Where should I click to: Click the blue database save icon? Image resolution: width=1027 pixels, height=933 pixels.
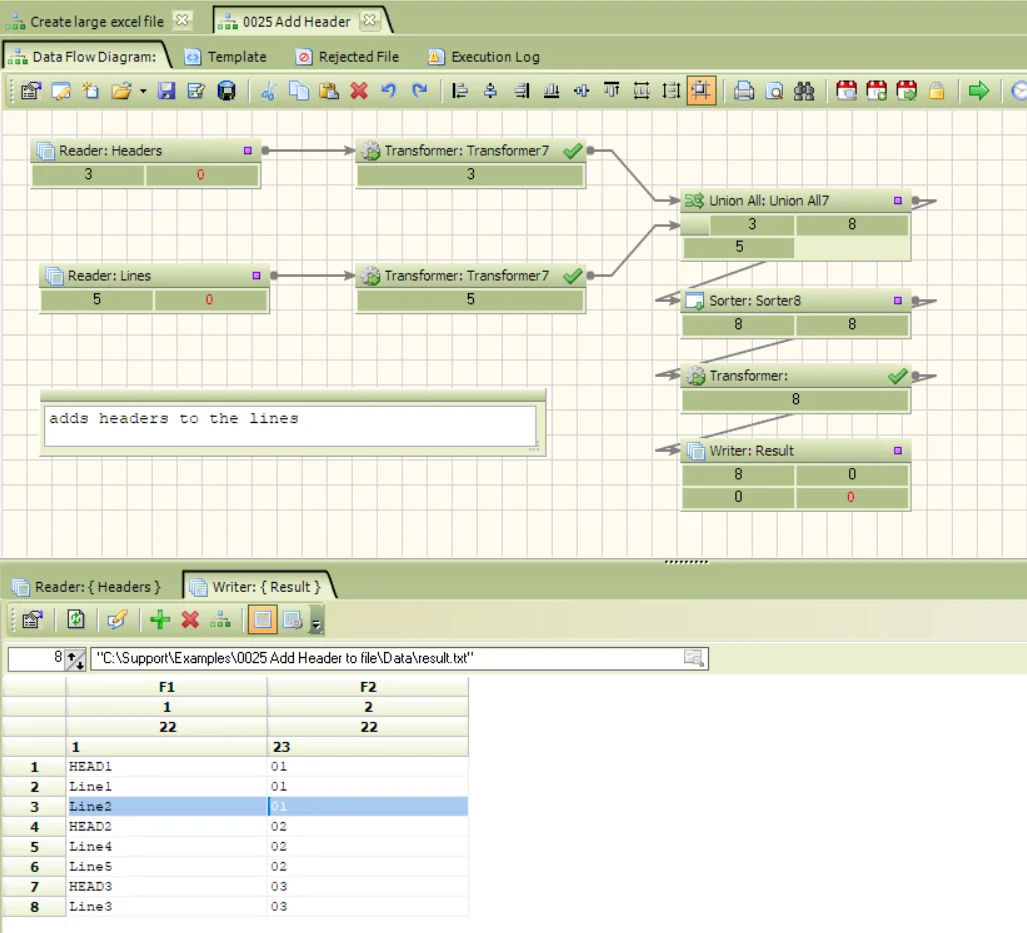click(227, 90)
